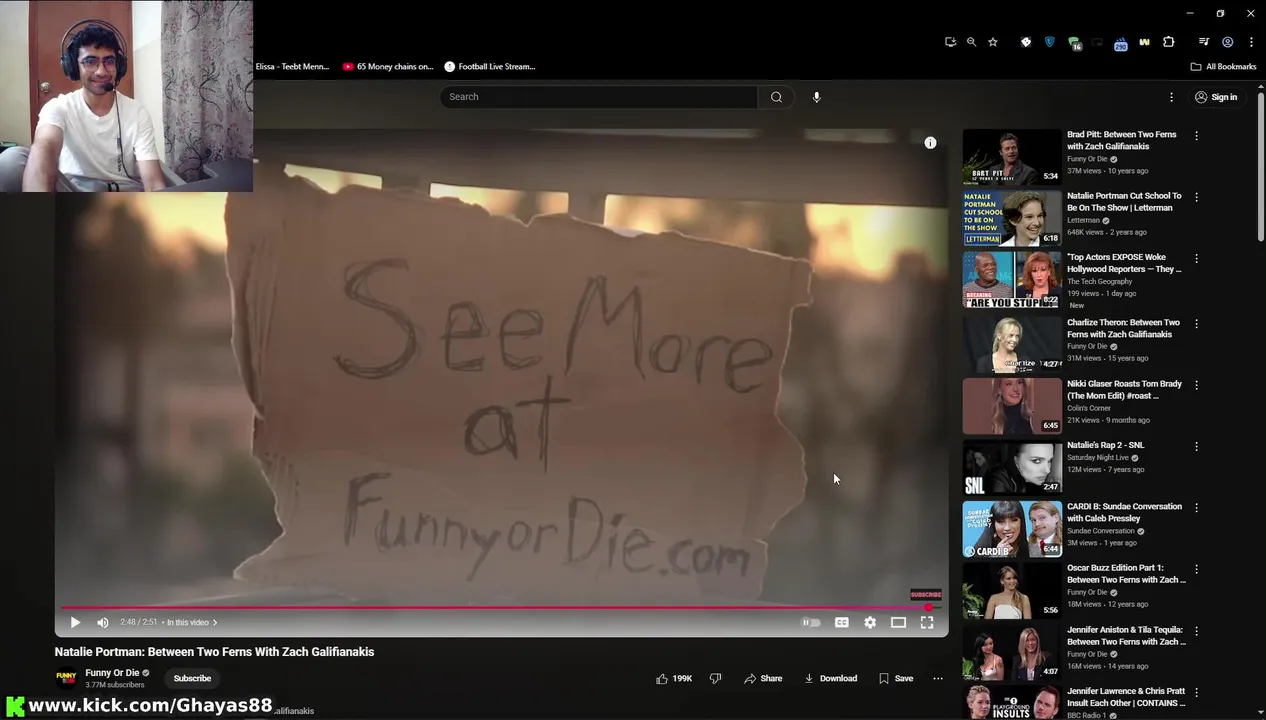Open options menu for Letterman video
The height and width of the screenshot is (720, 1266).
click(x=1196, y=197)
